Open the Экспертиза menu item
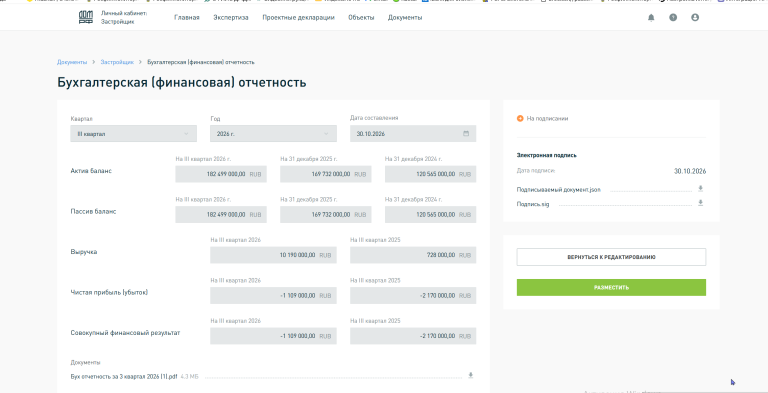768x393 pixels. (x=231, y=18)
